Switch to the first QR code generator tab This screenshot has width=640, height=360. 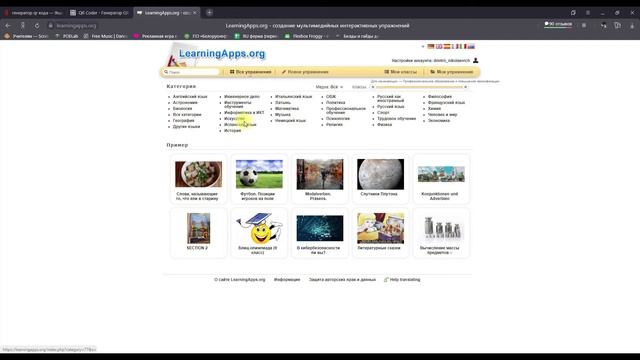point(33,13)
